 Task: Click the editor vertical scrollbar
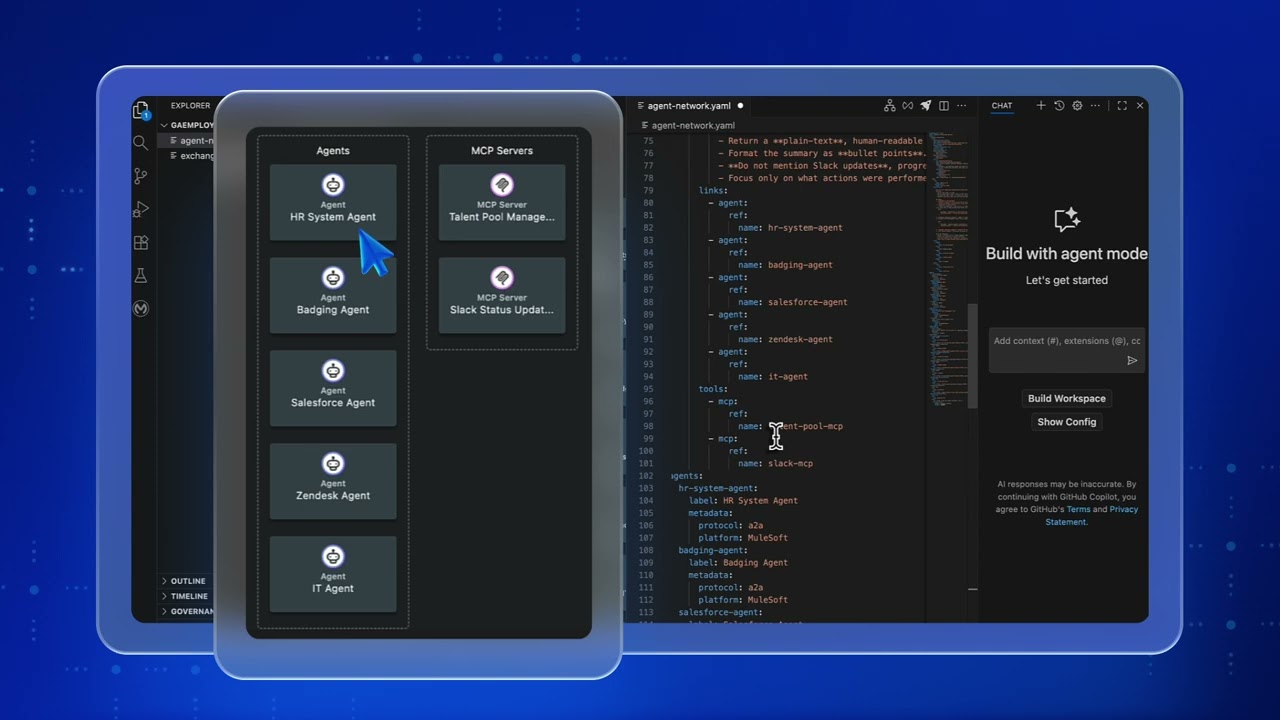click(972, 355)
